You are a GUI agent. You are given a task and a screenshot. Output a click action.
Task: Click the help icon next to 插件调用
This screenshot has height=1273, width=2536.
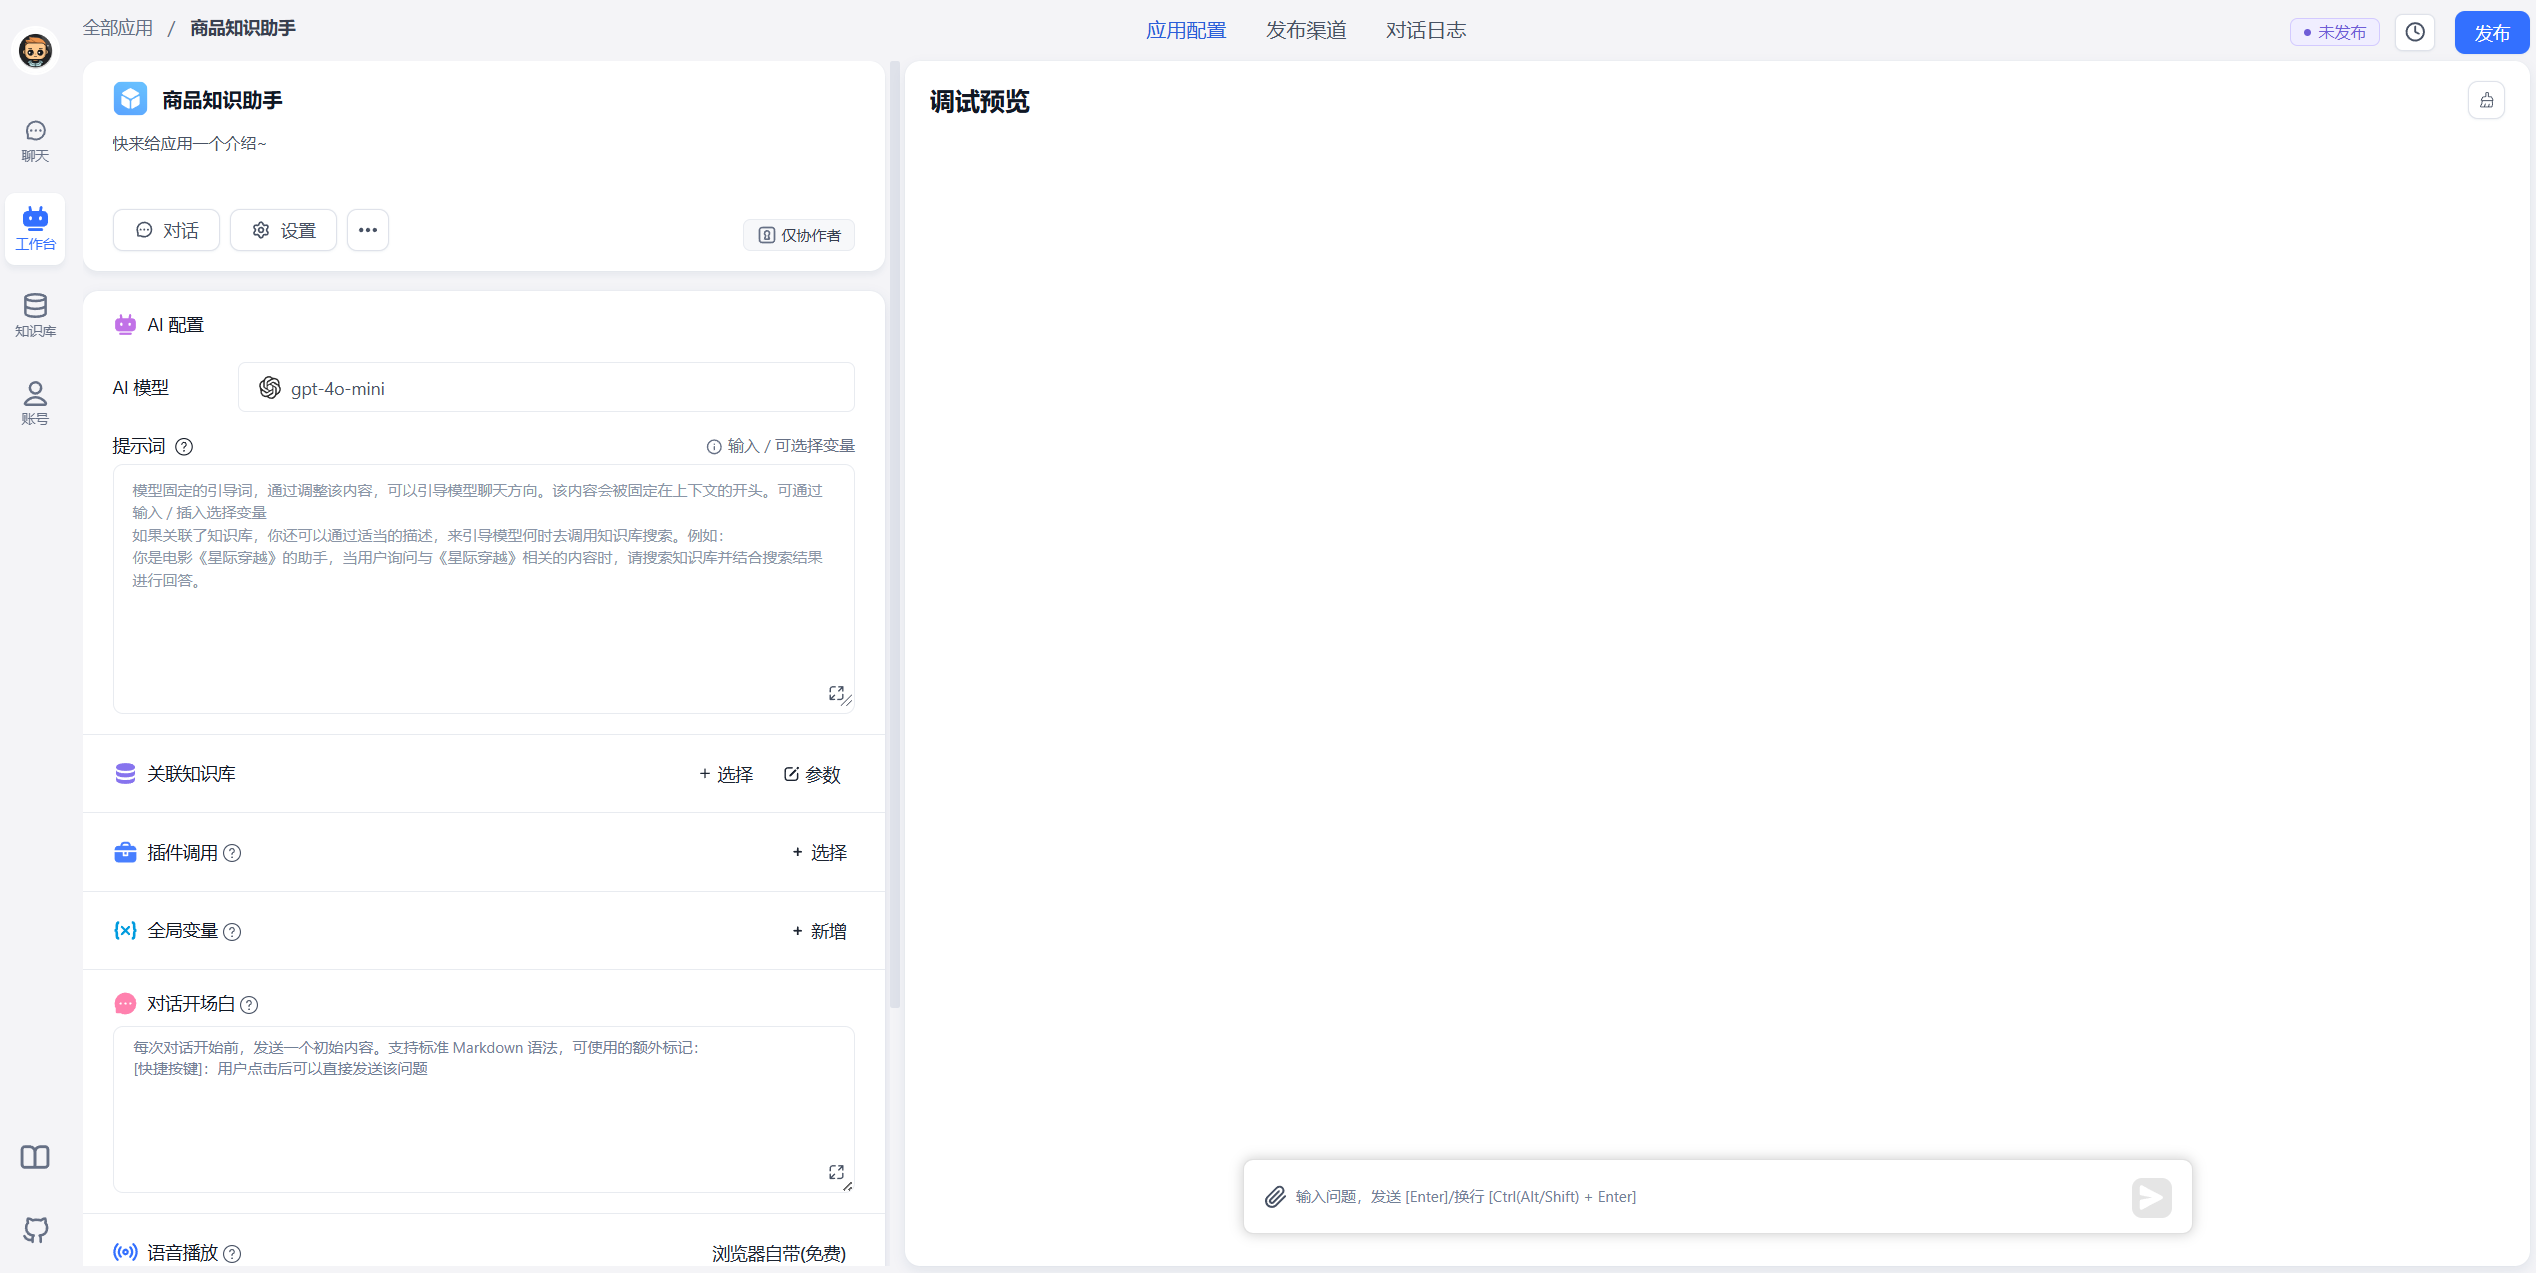[232, 853]
